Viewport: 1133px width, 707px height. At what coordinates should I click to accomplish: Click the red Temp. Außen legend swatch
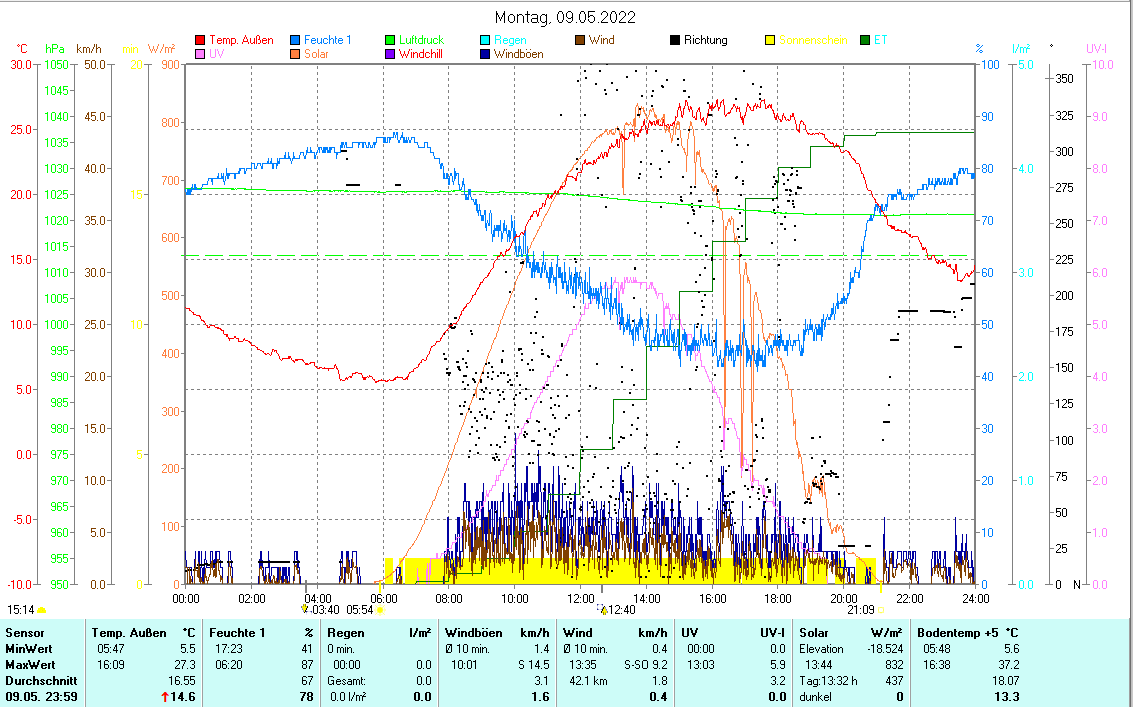tap(200, 41)
